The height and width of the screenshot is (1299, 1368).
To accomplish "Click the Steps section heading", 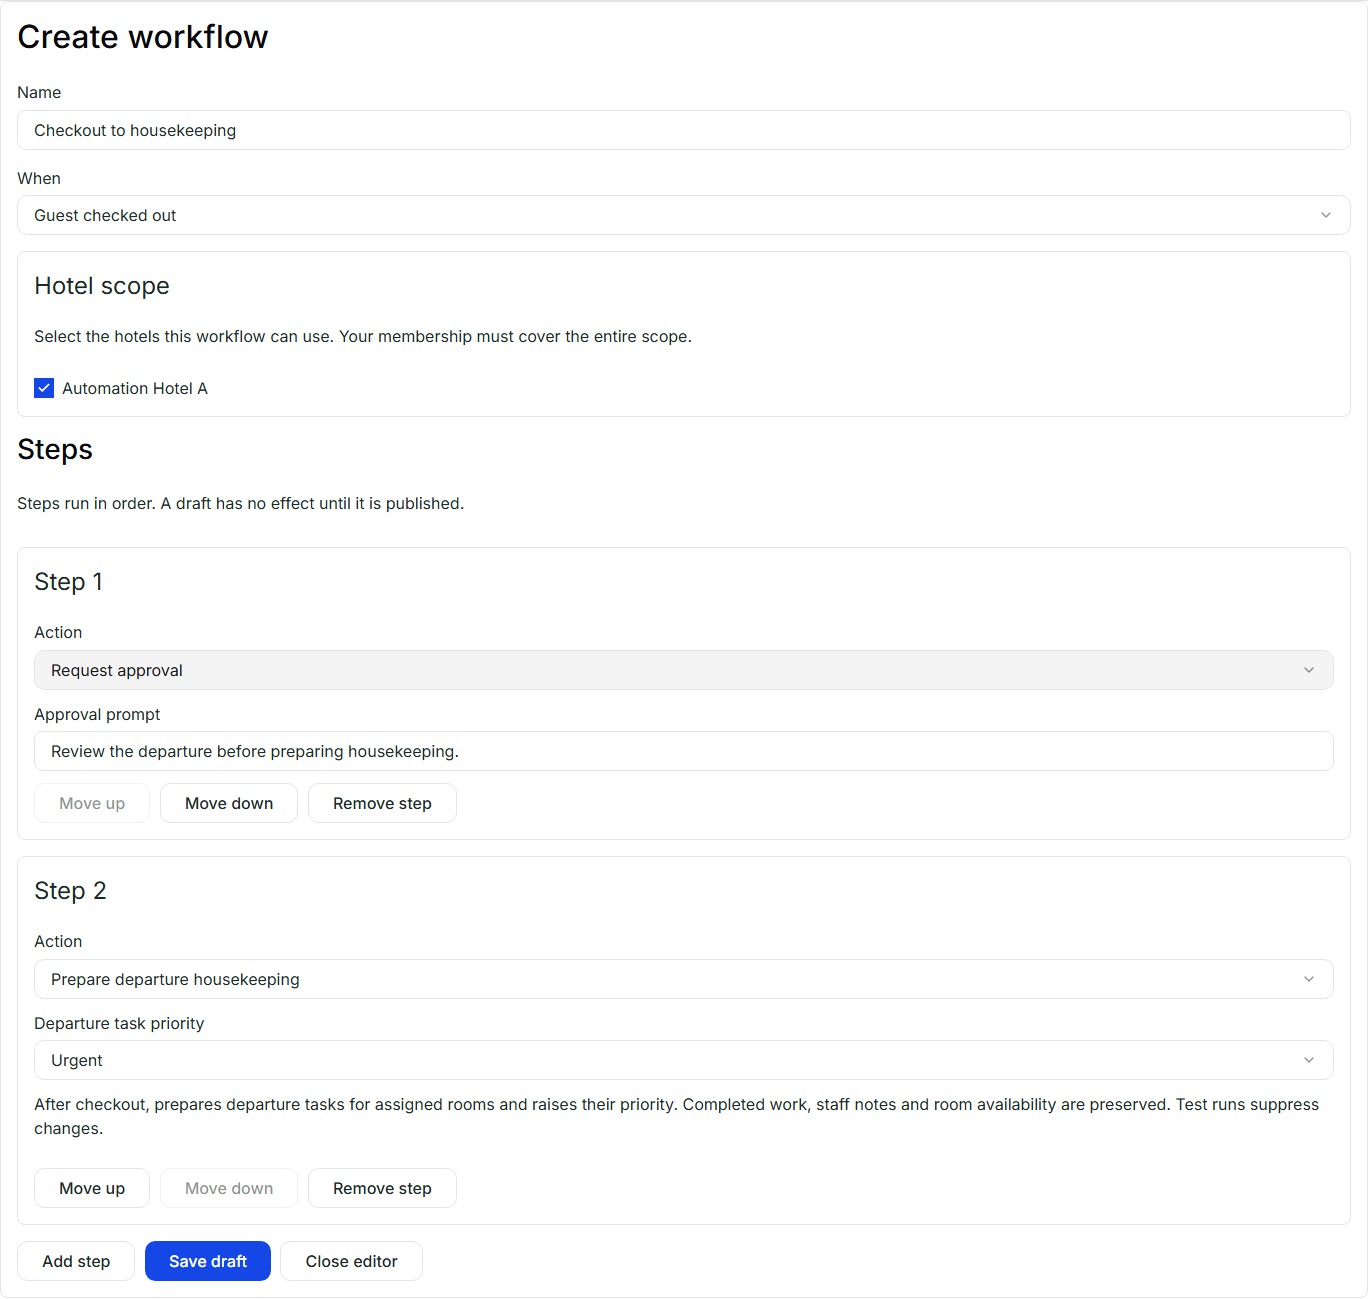I will click(x=55, y=450).
